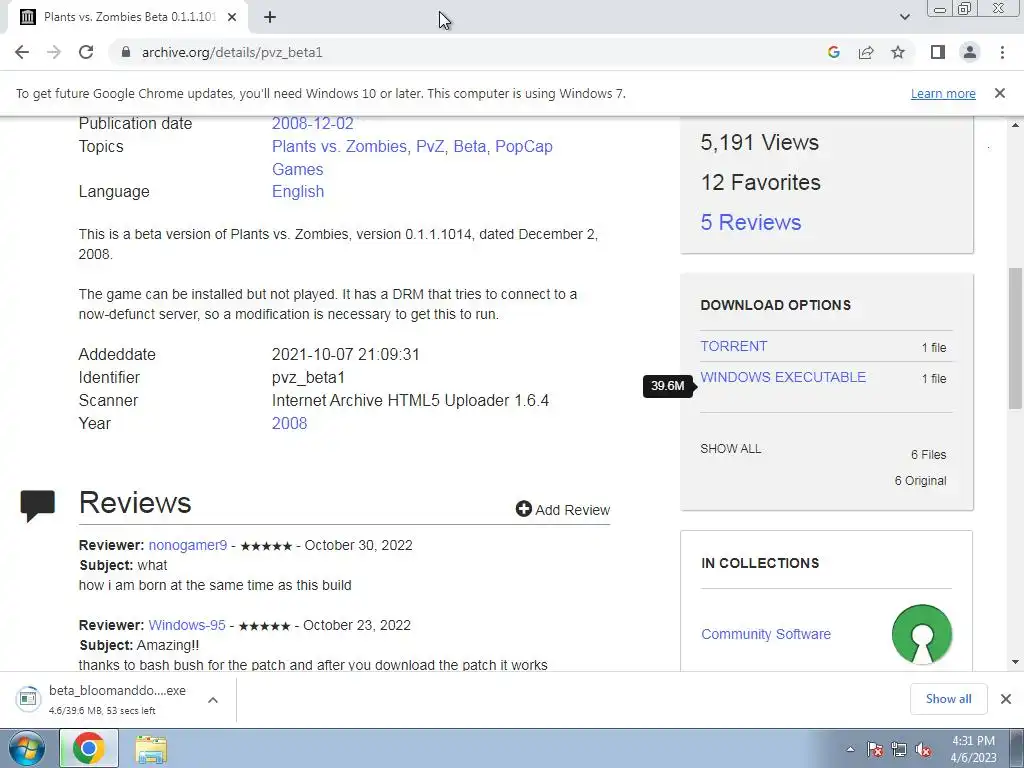Click the Google icon in address bar
The height and width of the screenshot is (768, 1024).
coord(833,52)
